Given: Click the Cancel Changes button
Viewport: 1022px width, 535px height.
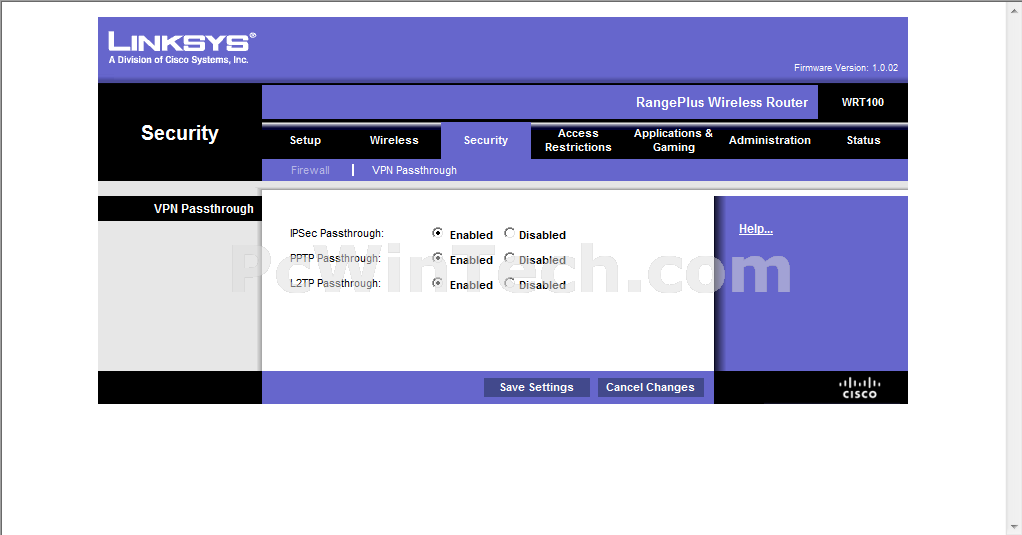Looking at the screenshot, I should tap(650, 387).
